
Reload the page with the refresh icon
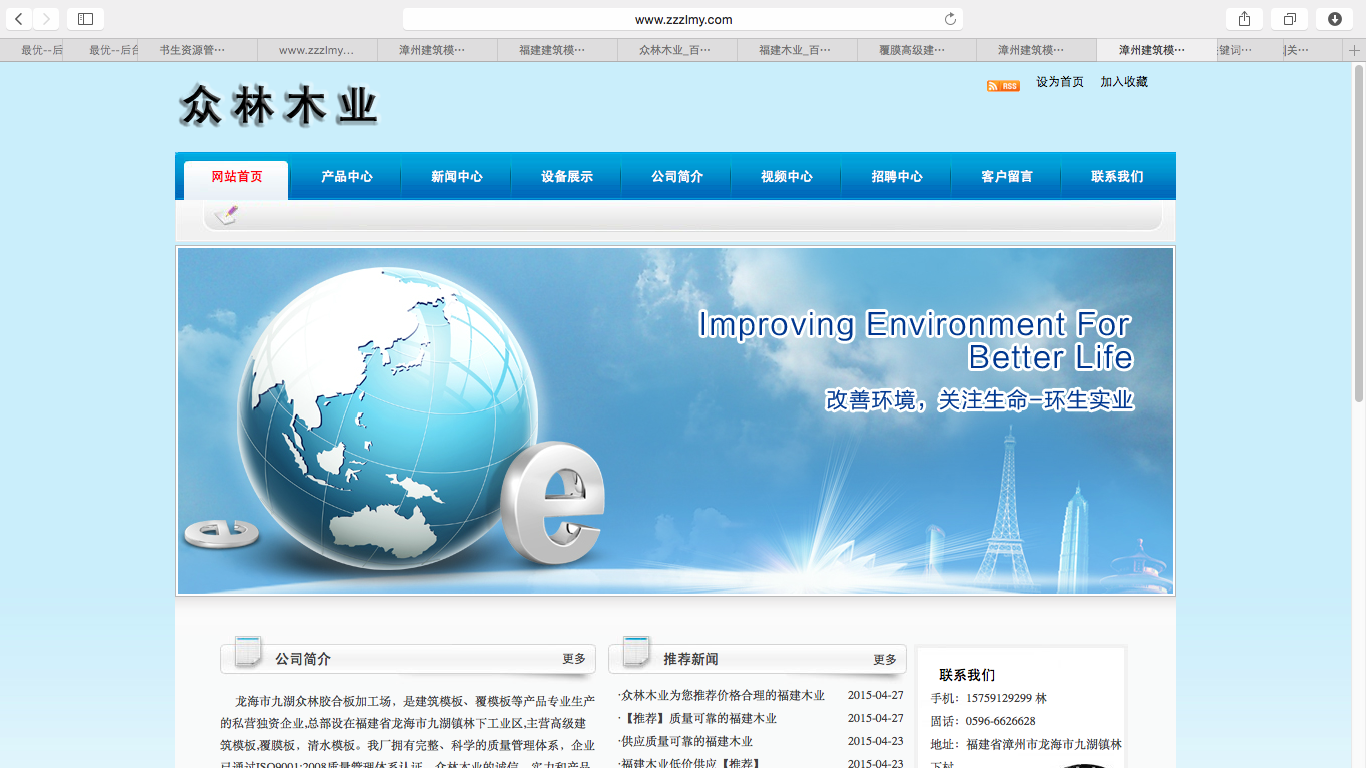pyautogui.click(x=950, y=19)
